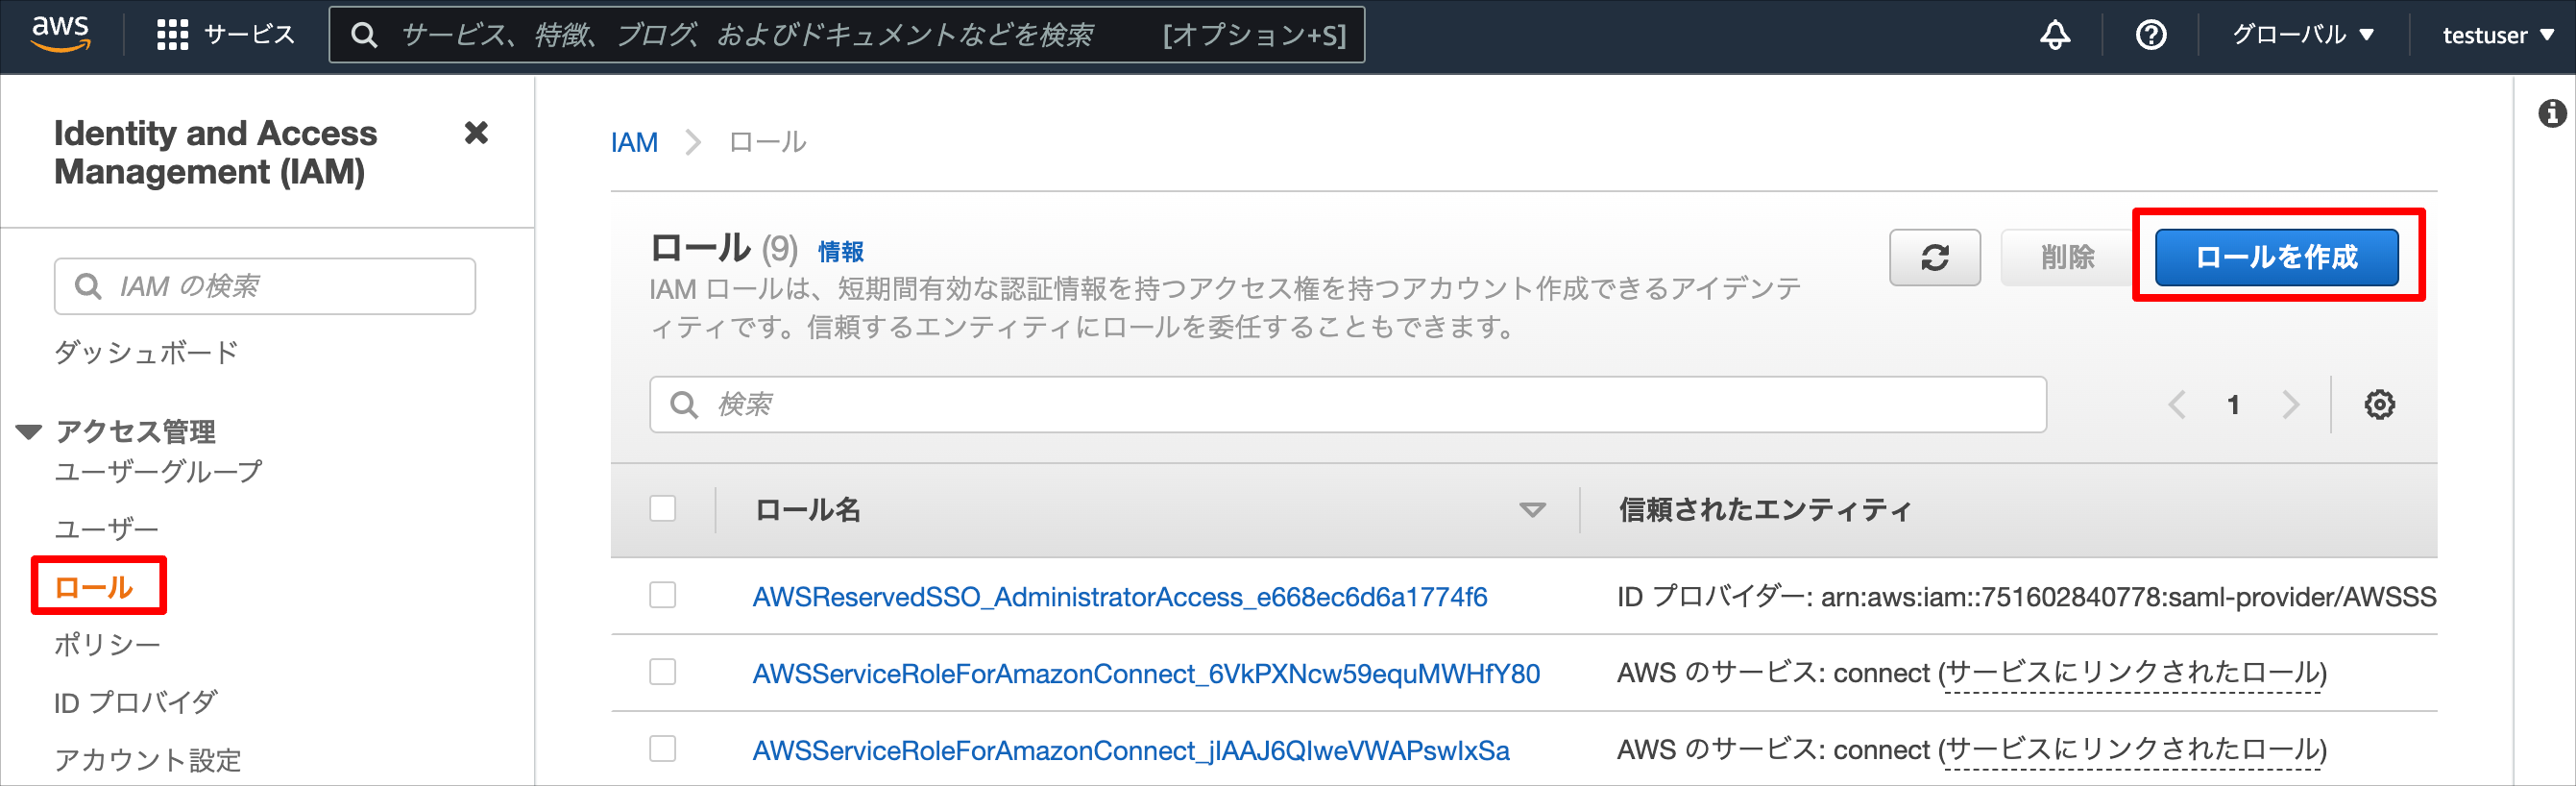Click the 信頼されたエンティティ column header
2576x786 pixels.
pos(1765,510)
